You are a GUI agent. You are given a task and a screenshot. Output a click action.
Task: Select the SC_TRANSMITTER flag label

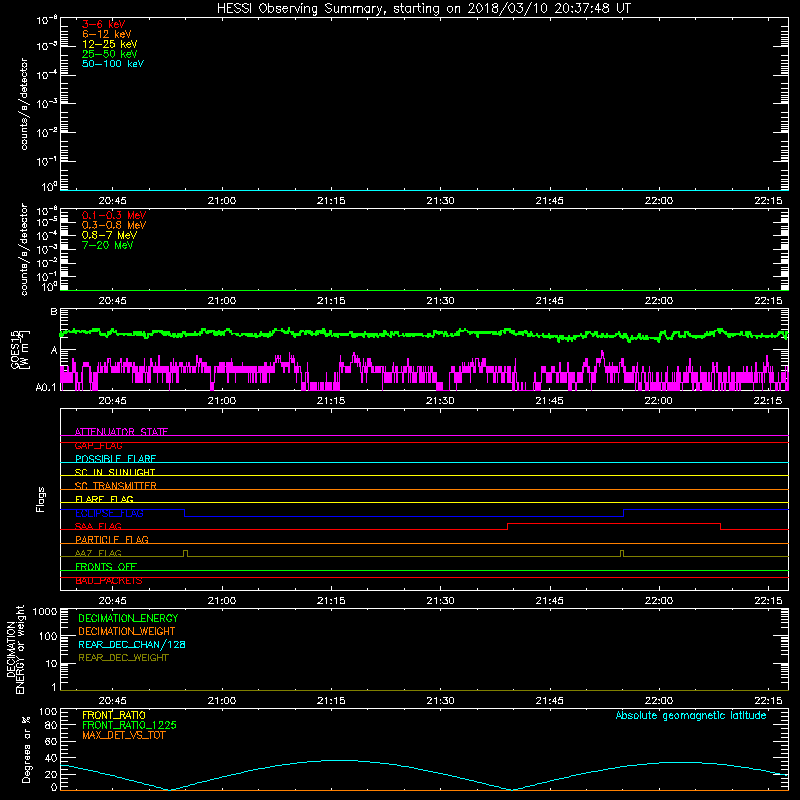pos(115,486)
